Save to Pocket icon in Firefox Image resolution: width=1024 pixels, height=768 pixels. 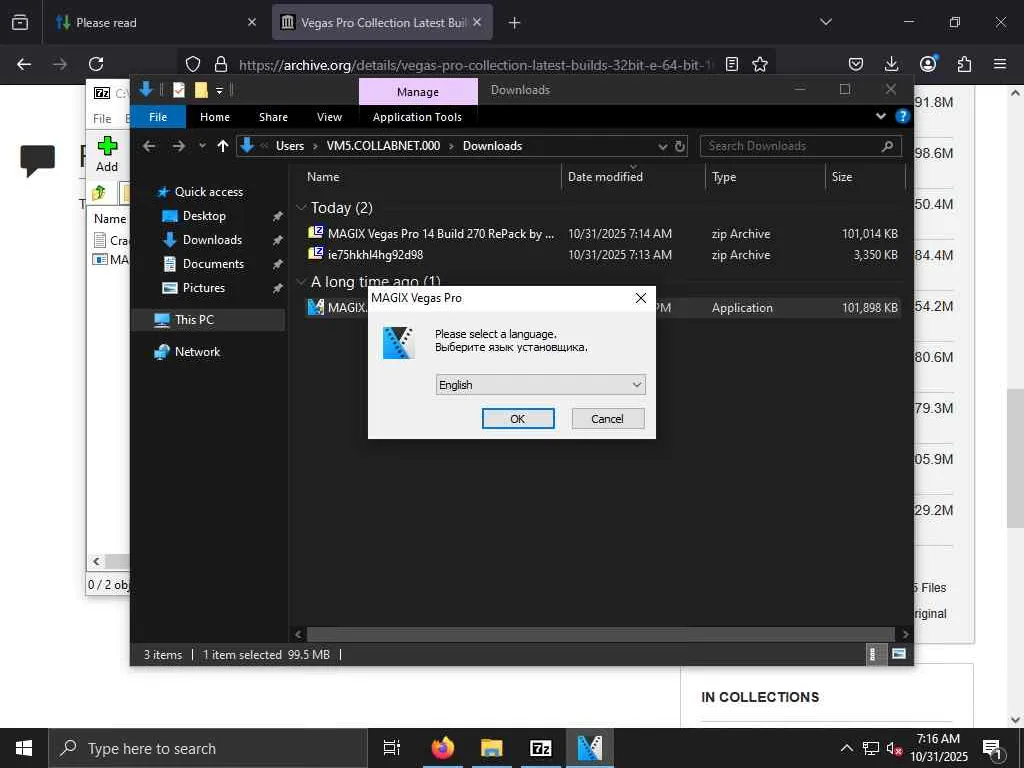pos(856,64)
